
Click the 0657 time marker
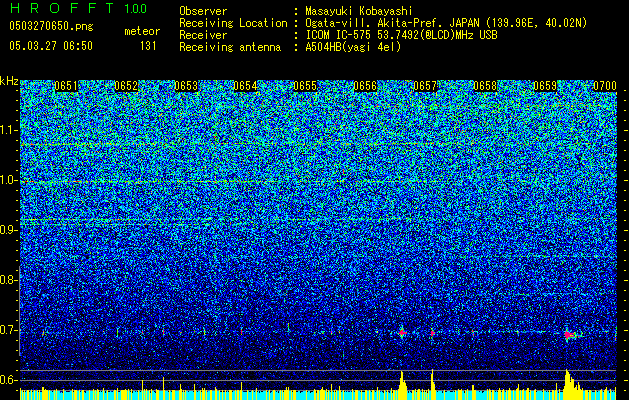pos(425,86)
